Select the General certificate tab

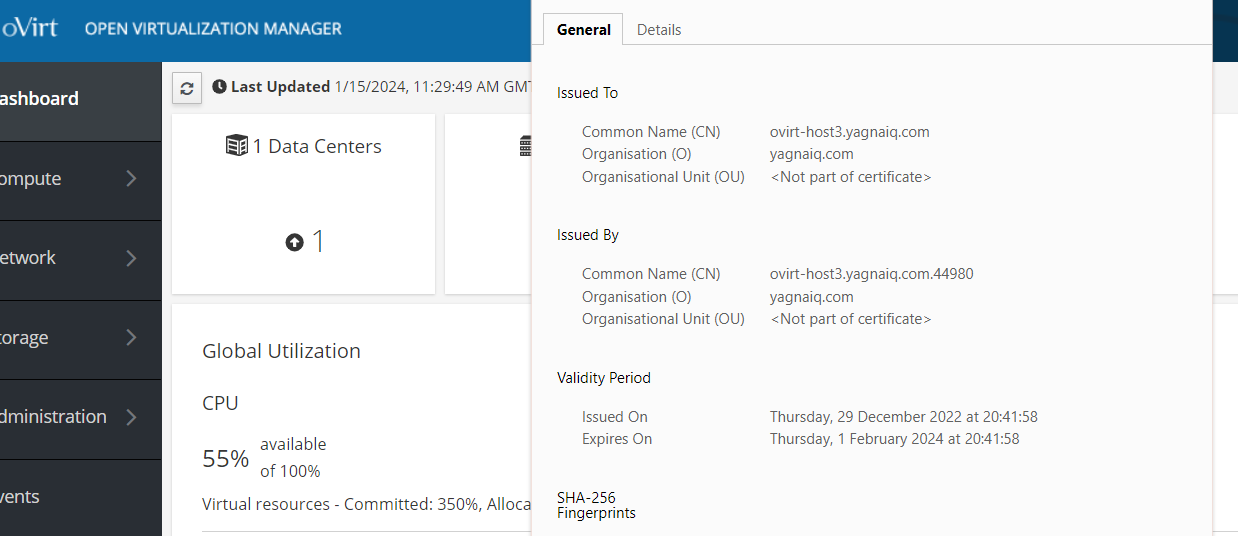pos(584,30)
